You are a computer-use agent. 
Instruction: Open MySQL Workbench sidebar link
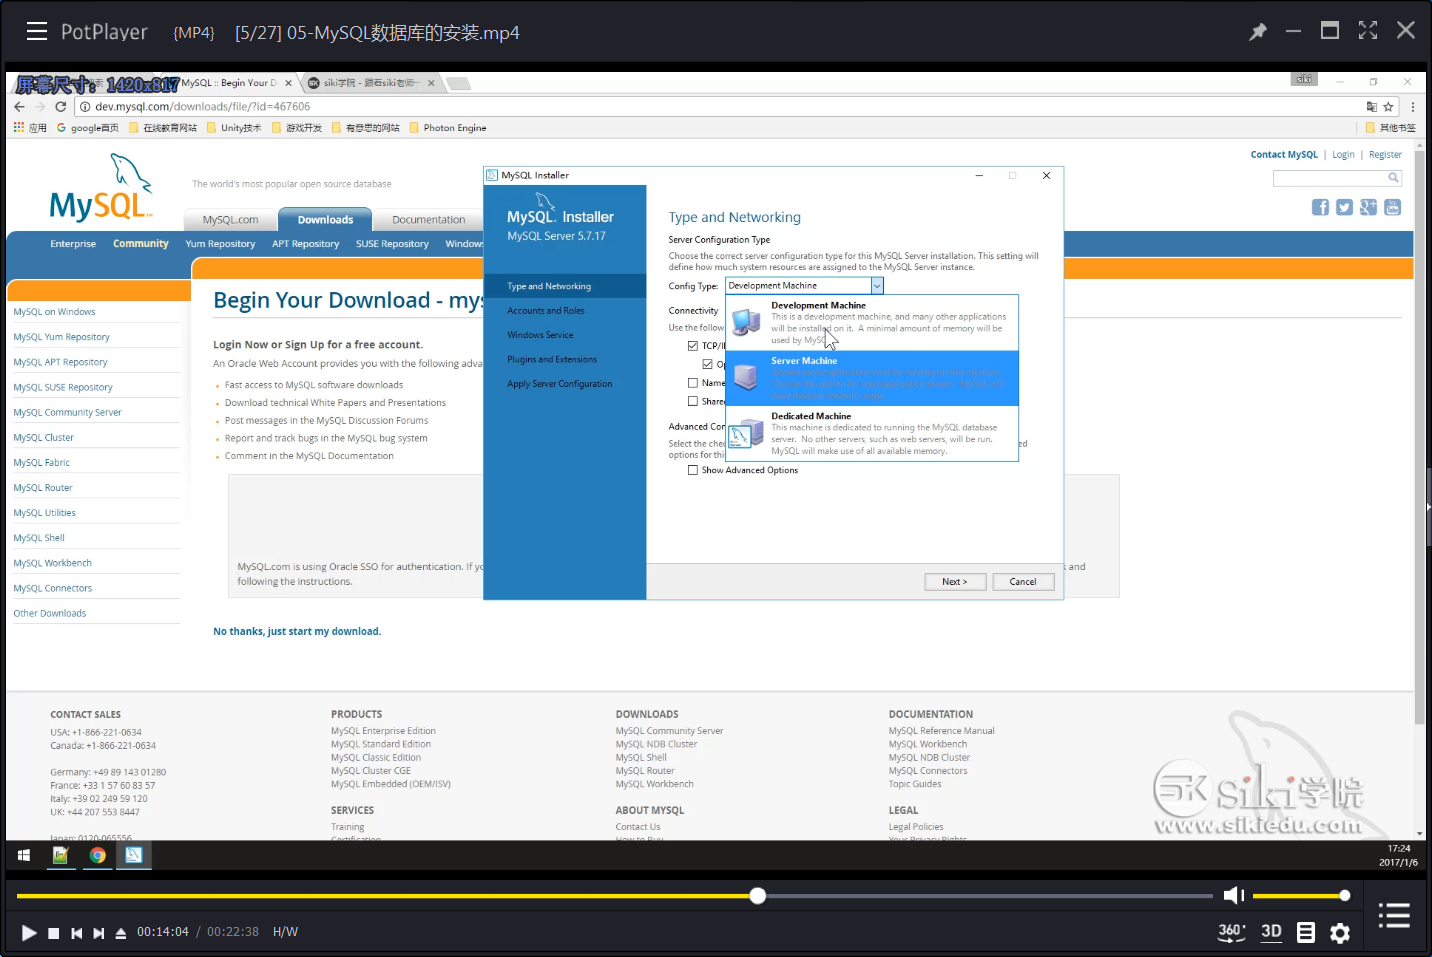[53, 563]
